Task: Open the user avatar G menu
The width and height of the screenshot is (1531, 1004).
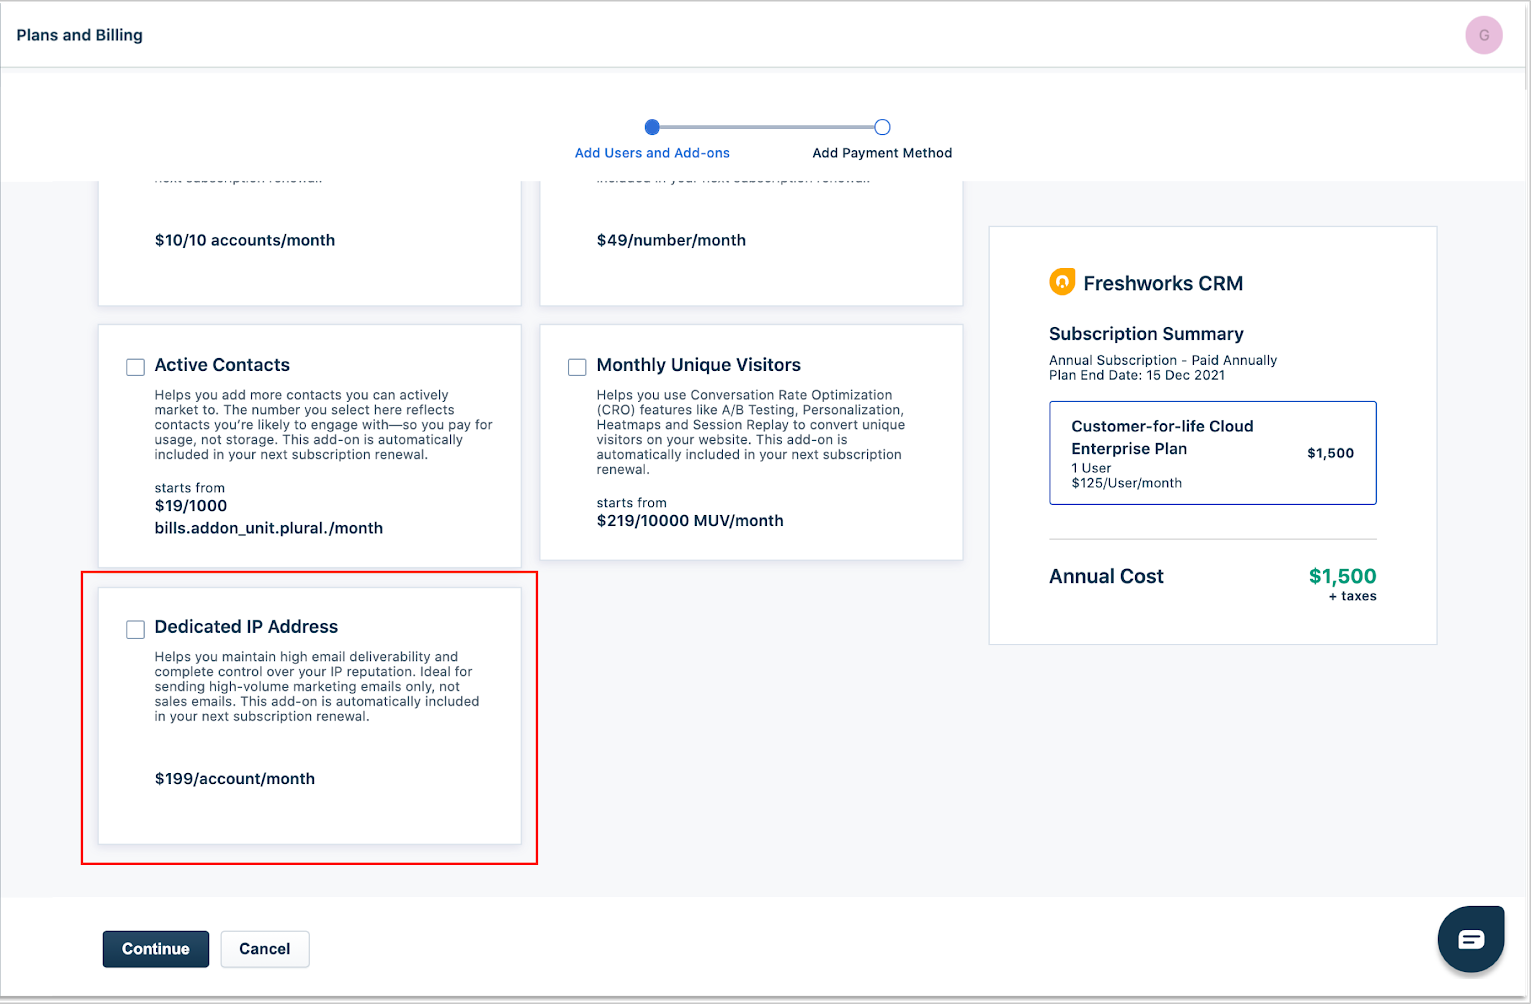Action: [1484, 35]
